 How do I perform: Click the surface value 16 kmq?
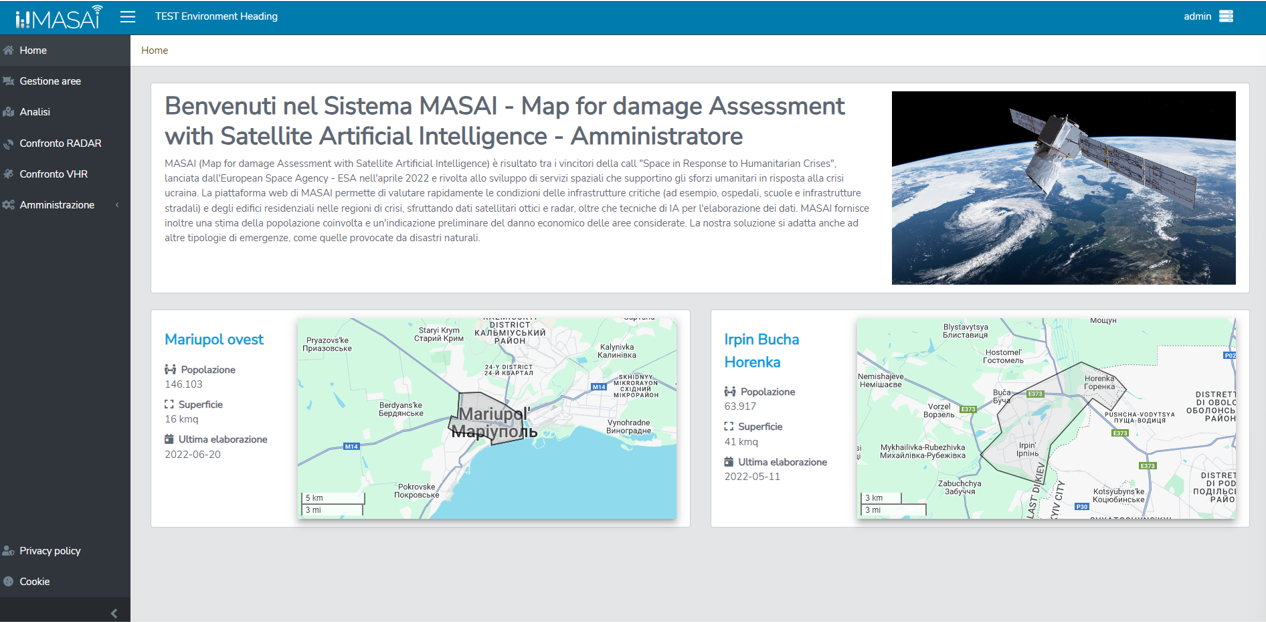pos(181,420)
